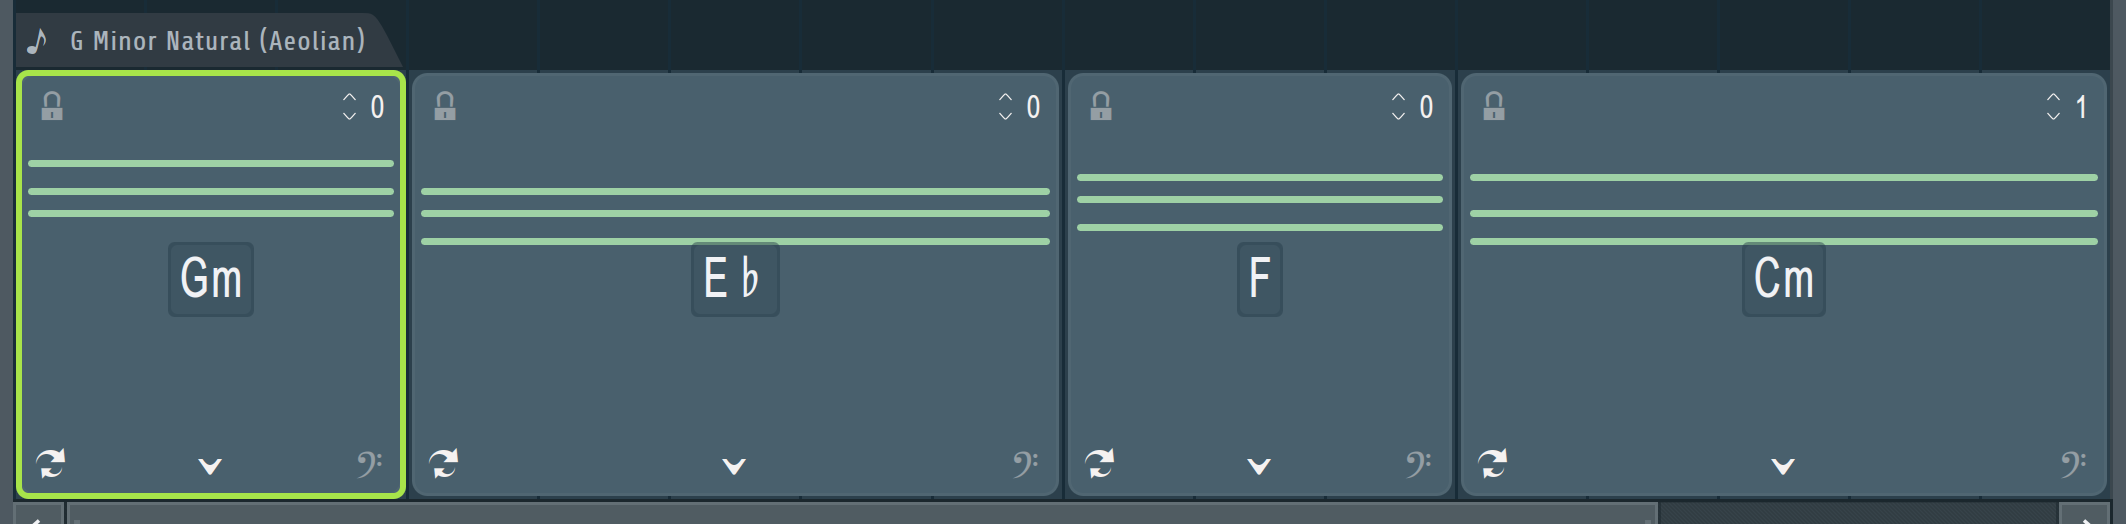
Task: Click the horizontal scrollbar below the chords
Action: click(x=862, y=516)
